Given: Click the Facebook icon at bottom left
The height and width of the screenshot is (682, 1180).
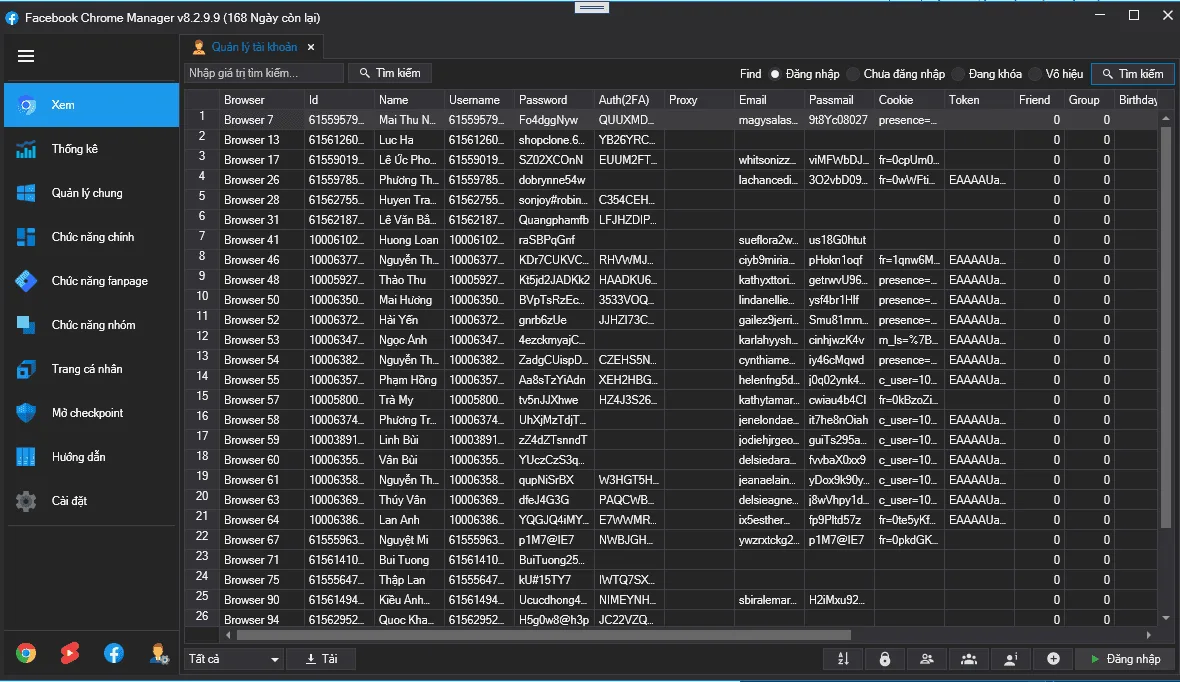Looking at the screenshot, I should pos(114,653).
